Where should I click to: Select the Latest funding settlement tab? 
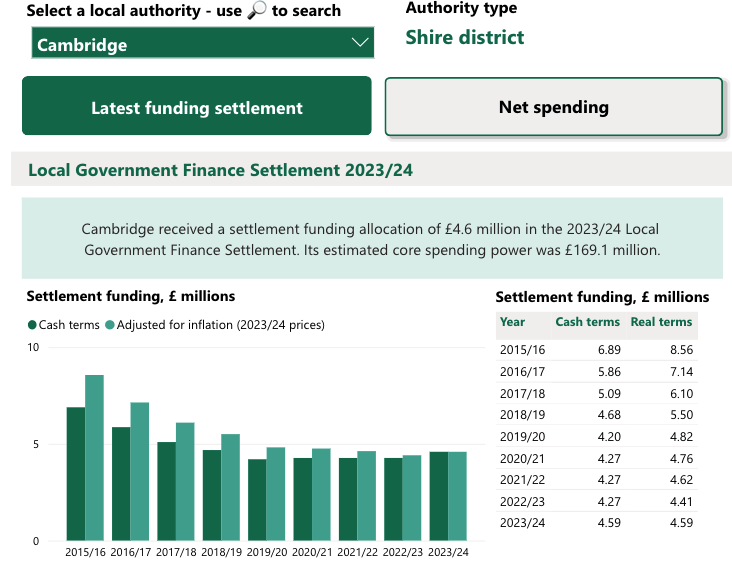tap(196, 107)
